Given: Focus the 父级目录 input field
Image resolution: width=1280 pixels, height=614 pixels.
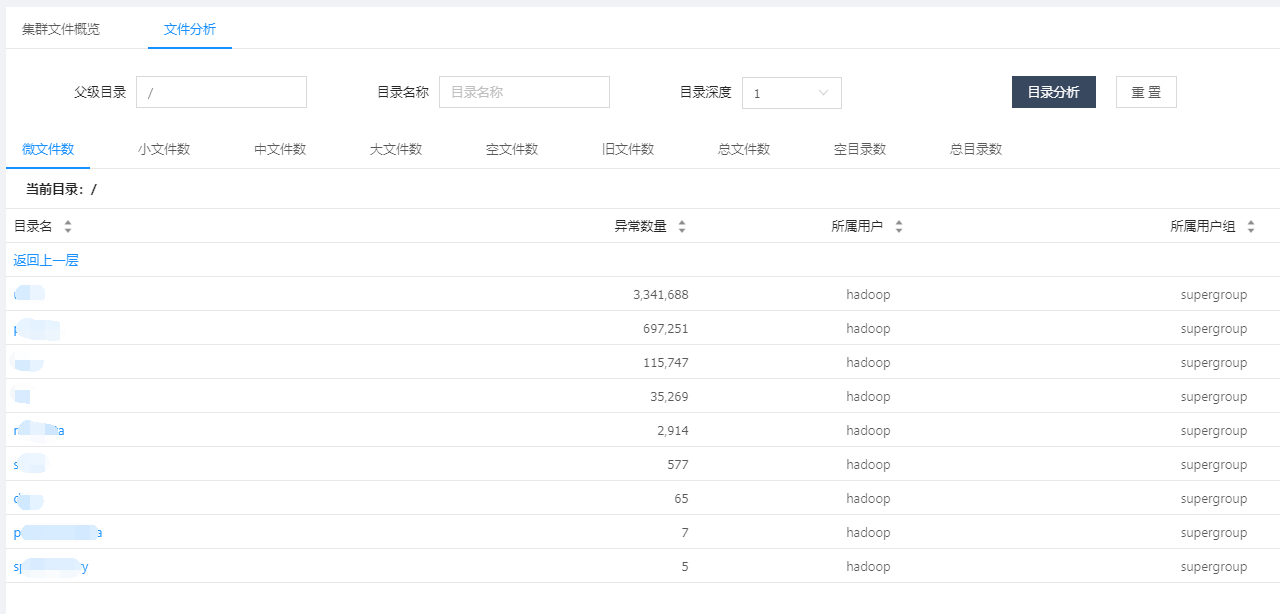Looking at the screenshot, I should (x=221, y=92).
